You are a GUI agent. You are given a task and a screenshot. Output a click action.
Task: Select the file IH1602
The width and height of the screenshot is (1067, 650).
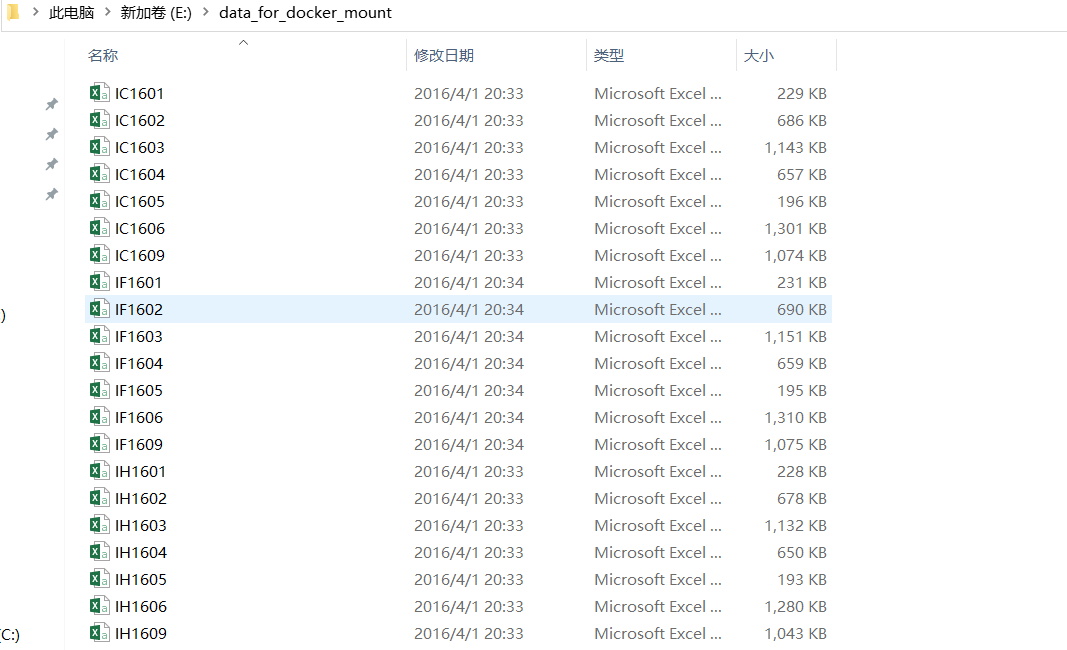click(x=141, y=498)
